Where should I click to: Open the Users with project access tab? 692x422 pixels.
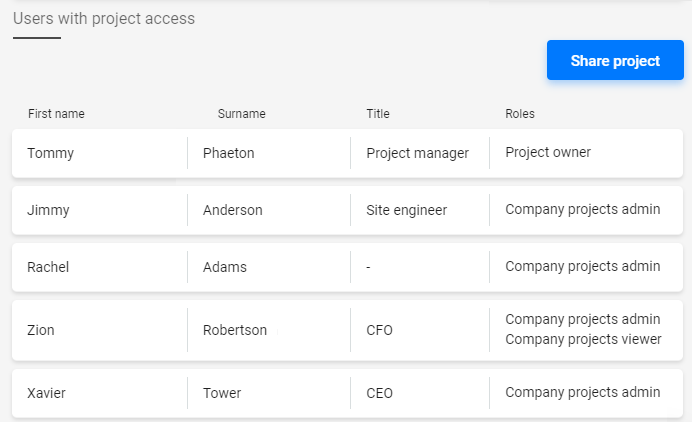click(104, 19)
